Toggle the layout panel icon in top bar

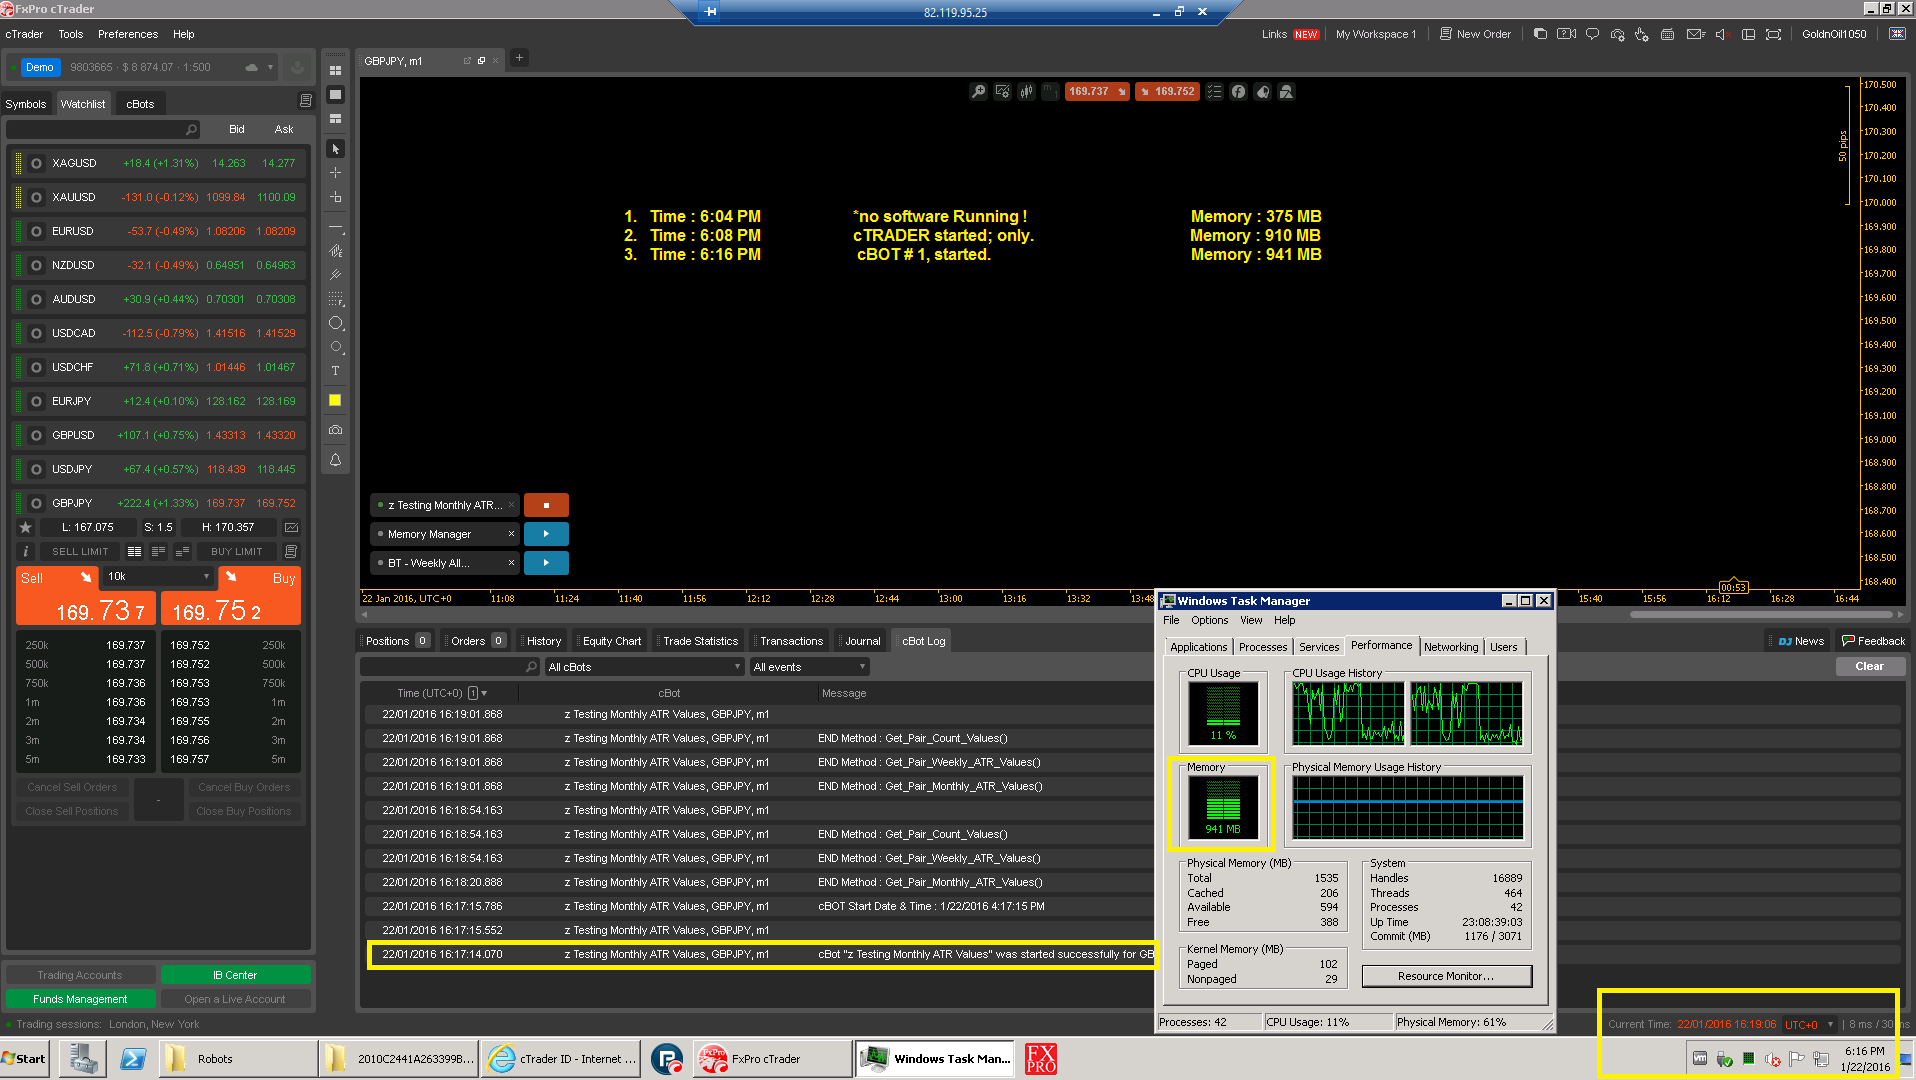[1748, 34]
